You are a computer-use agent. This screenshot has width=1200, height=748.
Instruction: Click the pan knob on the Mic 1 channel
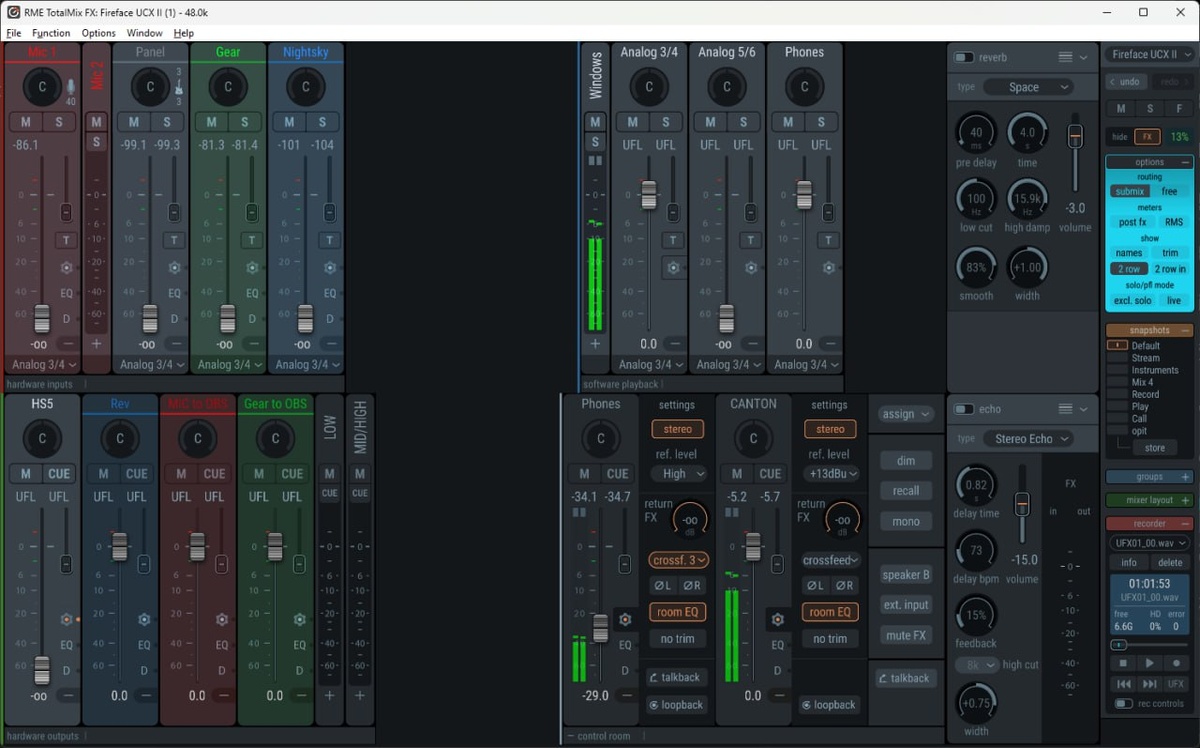[42, 87]
